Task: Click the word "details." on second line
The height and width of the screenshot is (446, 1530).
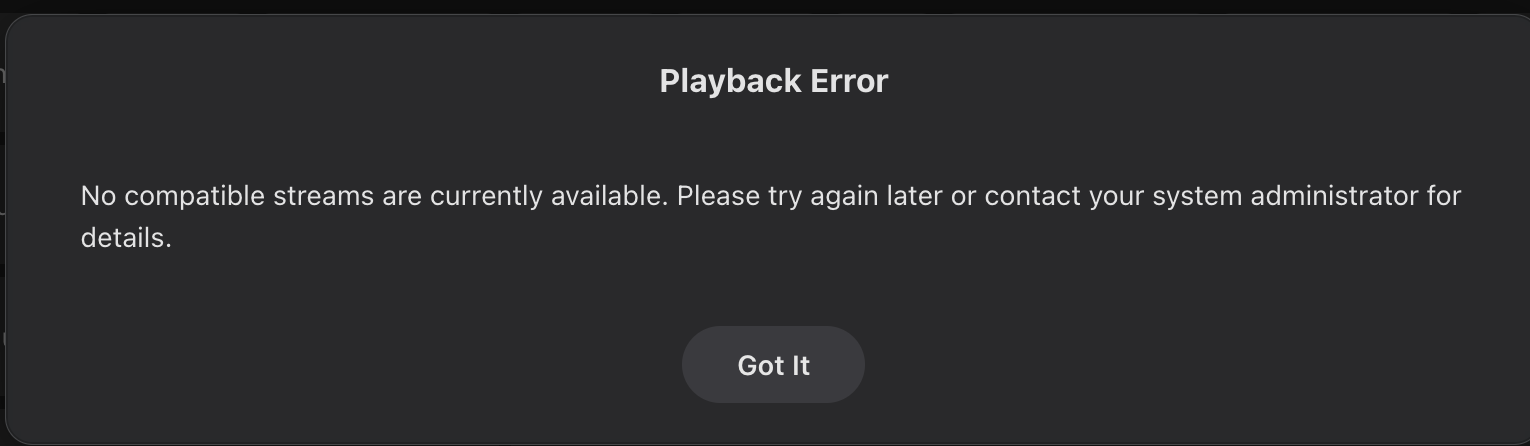Action: 126,238
